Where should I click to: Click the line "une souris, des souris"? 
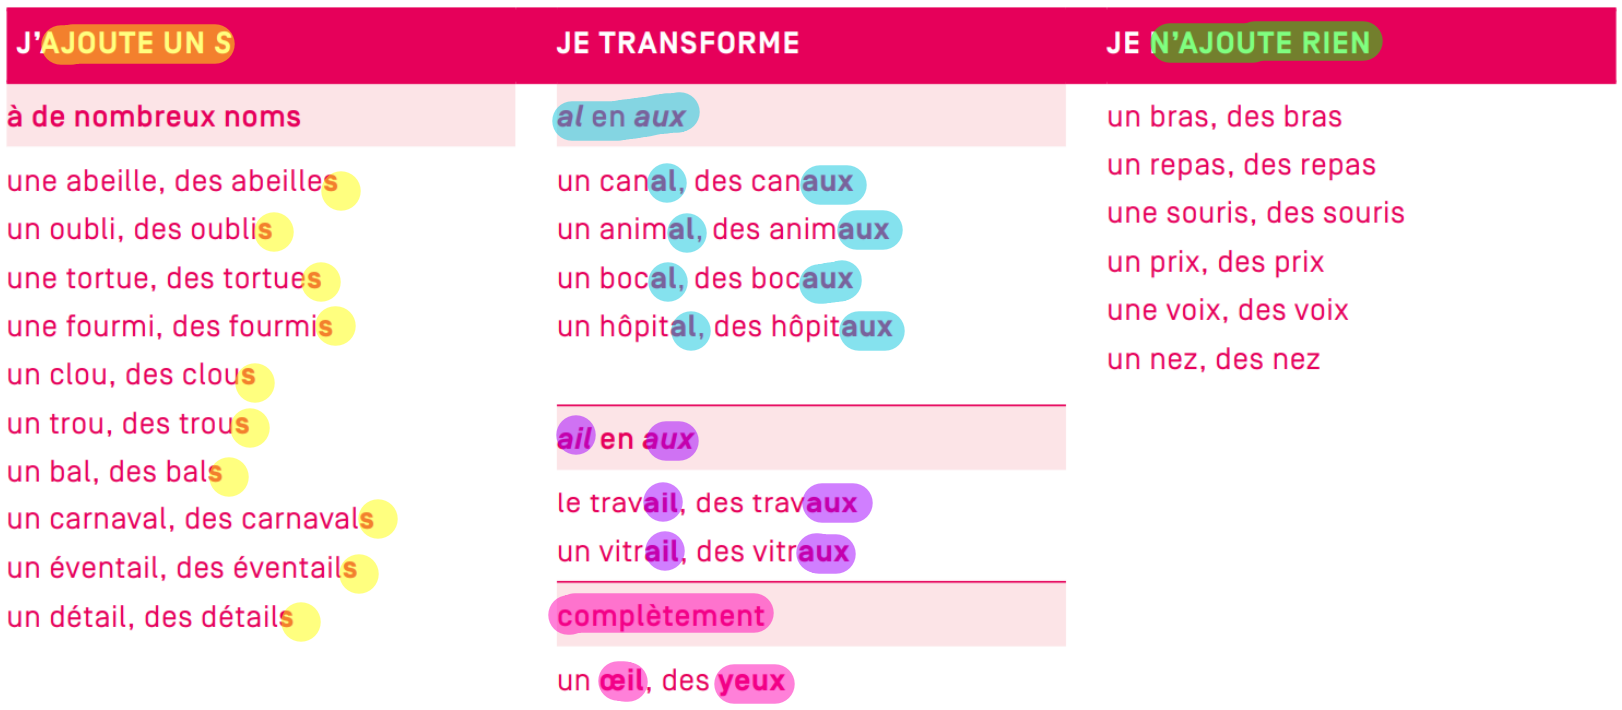coord(1256,214)
